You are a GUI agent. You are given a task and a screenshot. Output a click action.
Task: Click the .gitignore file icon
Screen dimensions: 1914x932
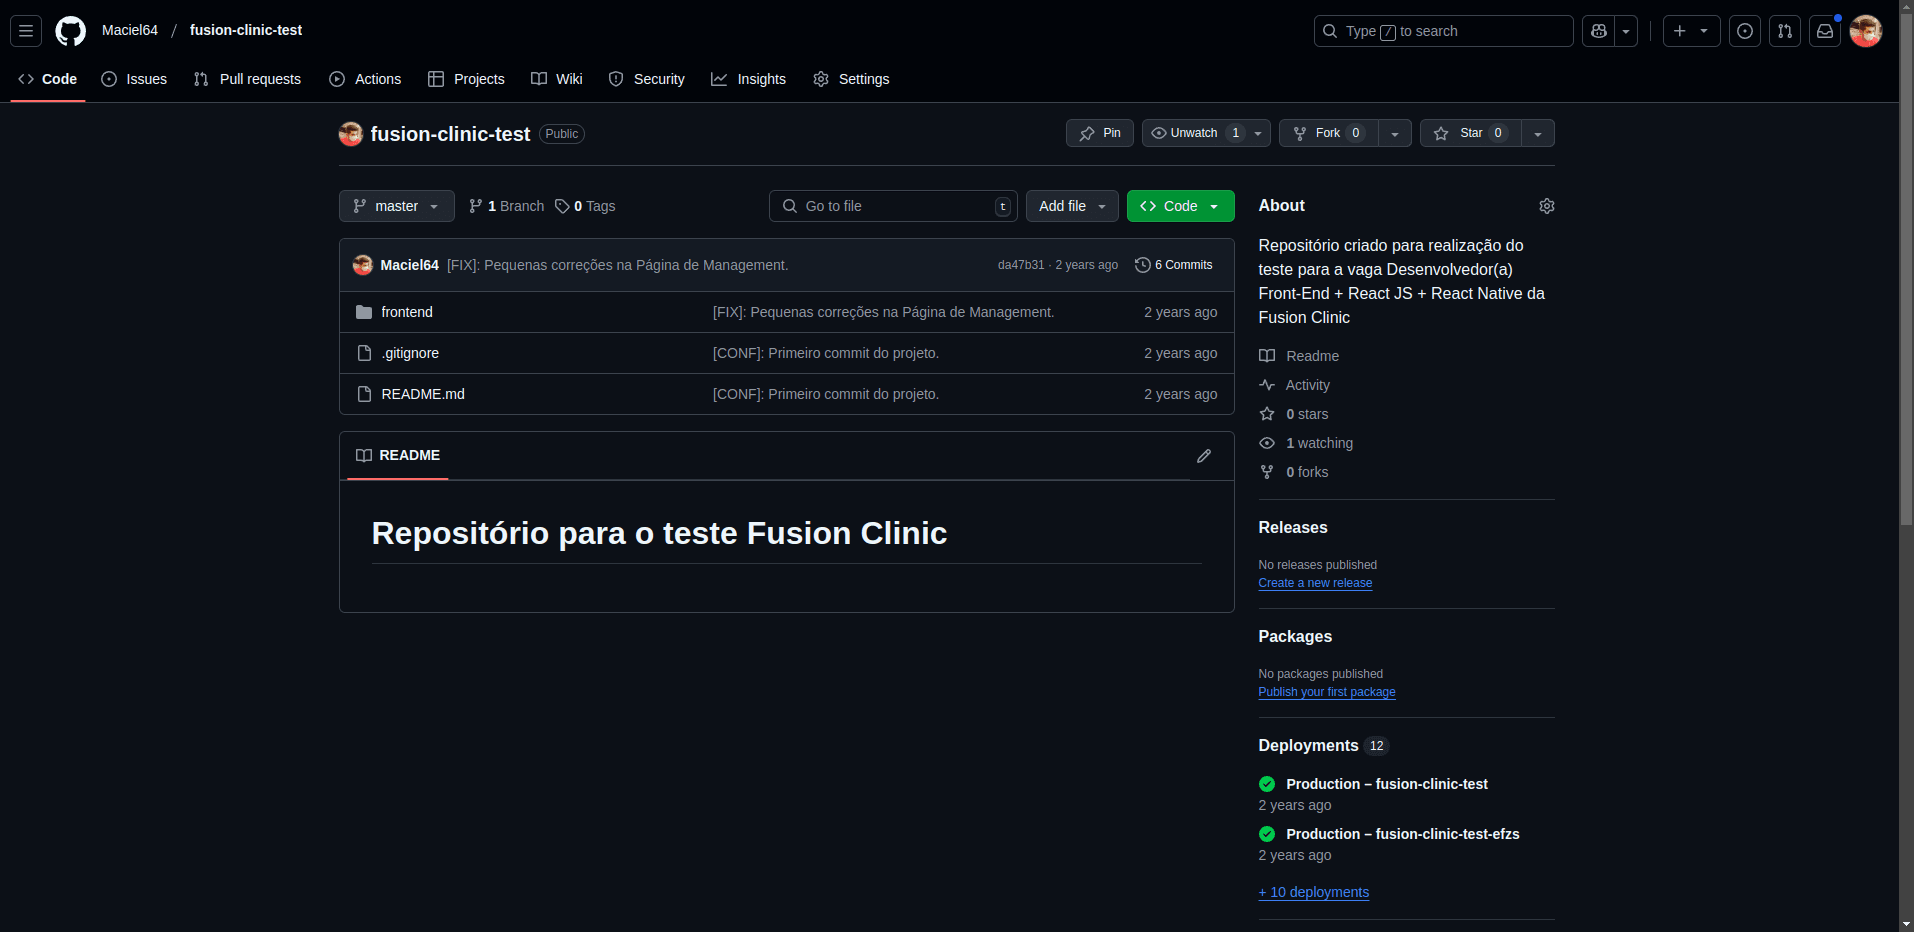click(364, 353)
